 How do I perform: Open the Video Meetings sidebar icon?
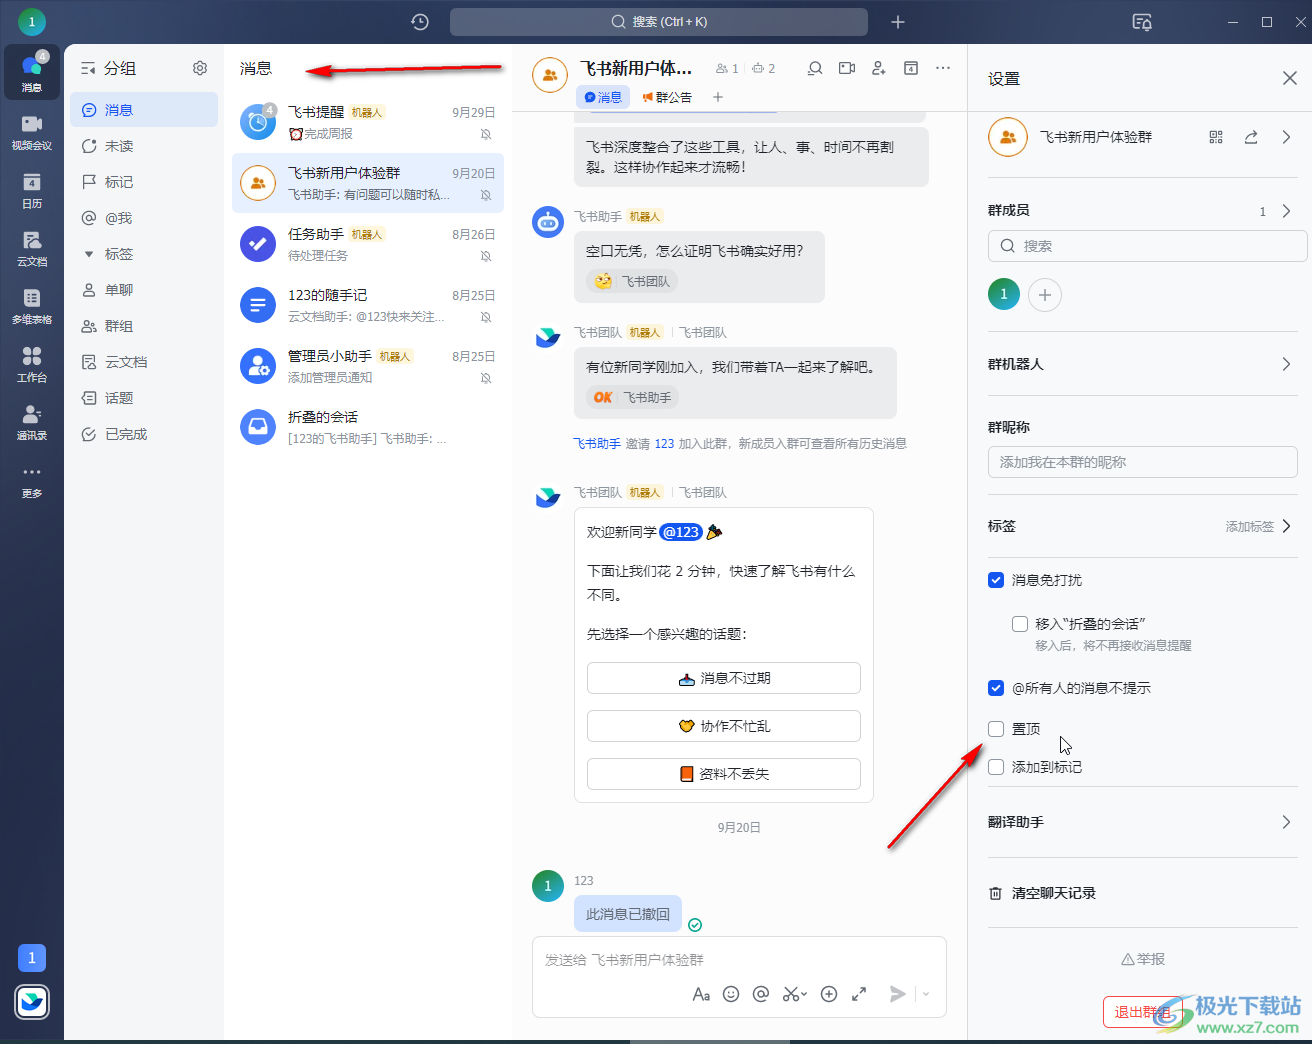coord(32,131)
